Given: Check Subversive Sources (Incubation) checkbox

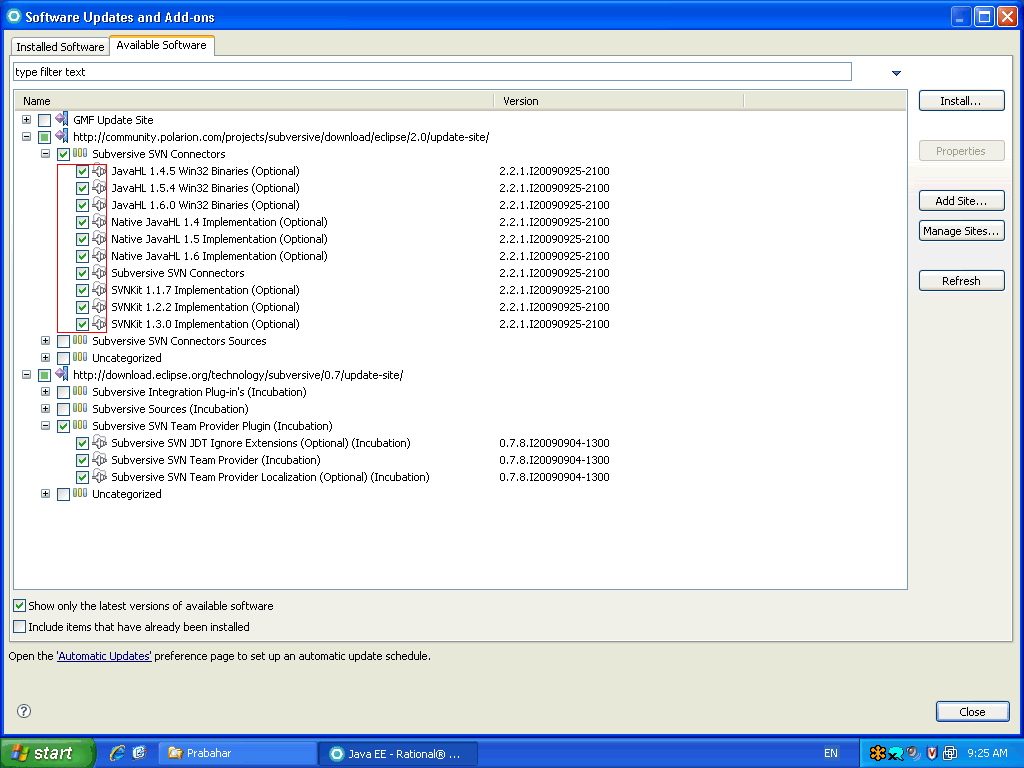Looking at the screenshot, I should [x=63, y=409].
